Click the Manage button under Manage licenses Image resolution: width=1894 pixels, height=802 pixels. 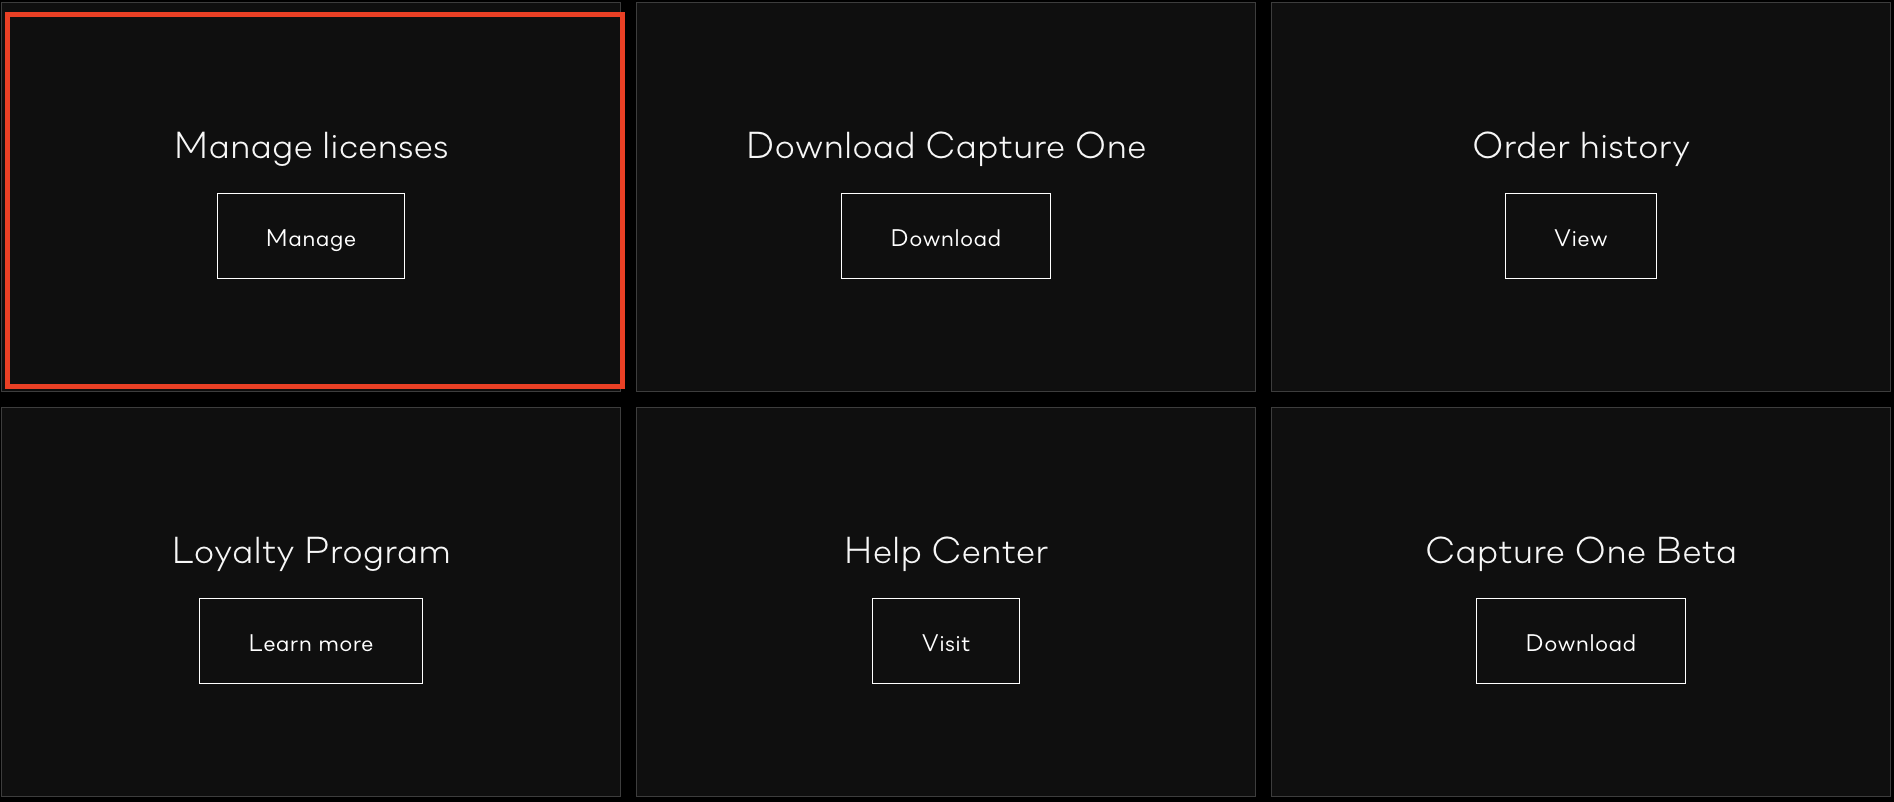tap(311, 236)
